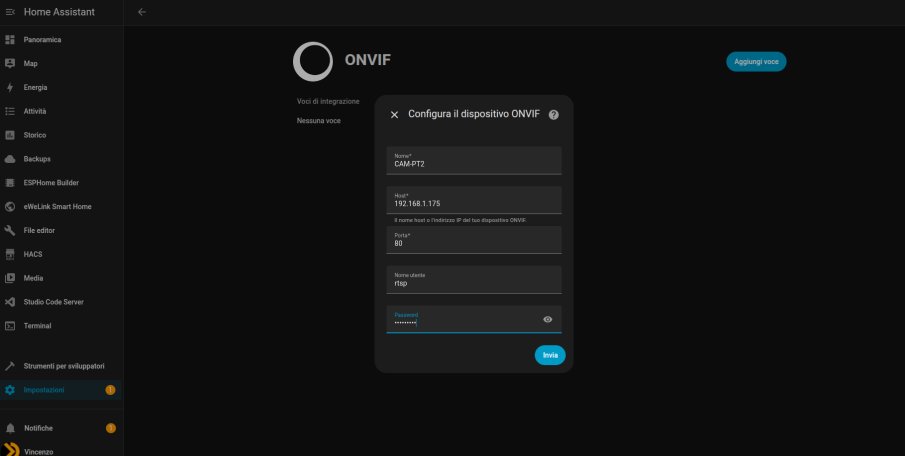
Task: Submit the form with Invia
Action: tap(550, 355)
